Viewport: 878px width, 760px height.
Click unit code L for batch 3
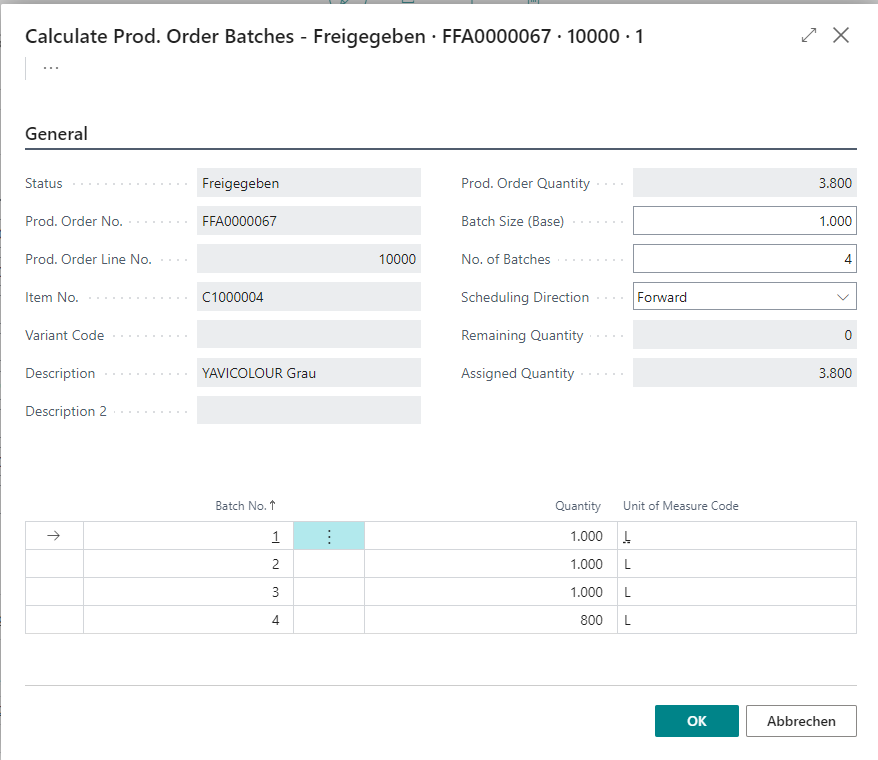click(736, 592)
